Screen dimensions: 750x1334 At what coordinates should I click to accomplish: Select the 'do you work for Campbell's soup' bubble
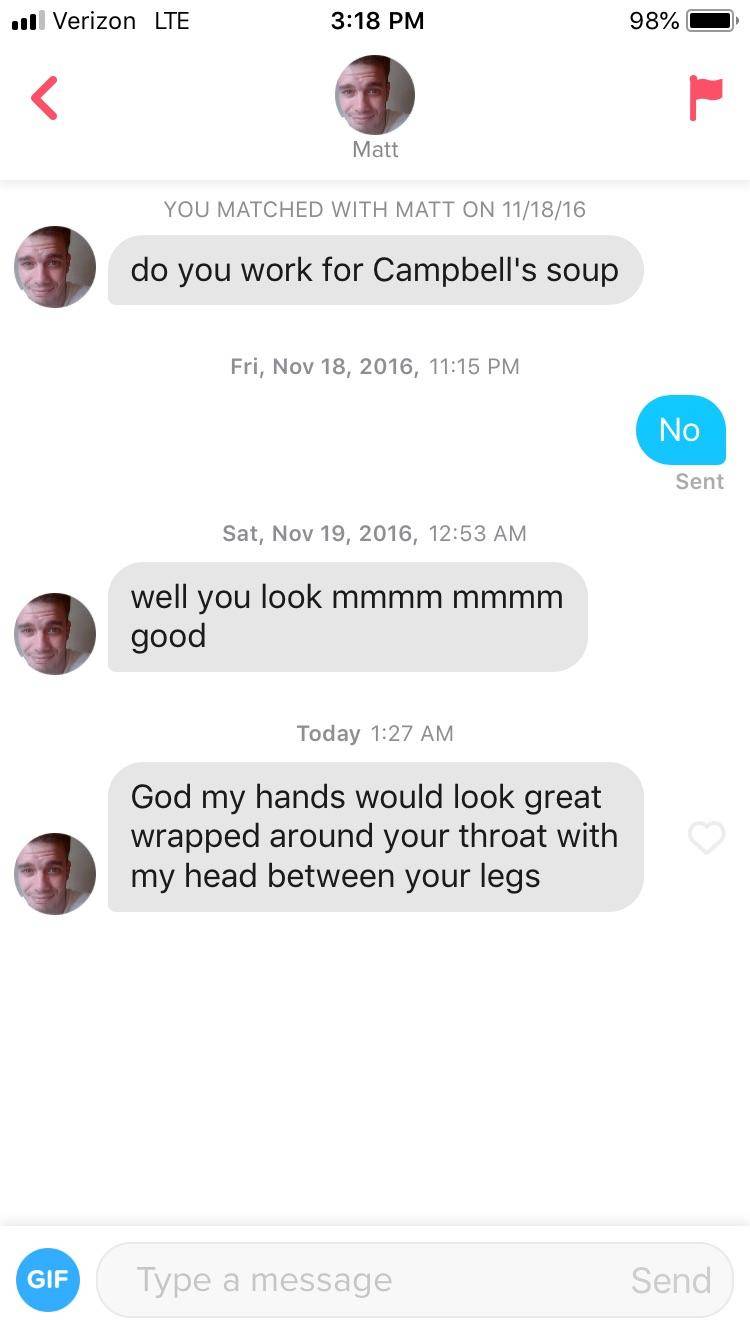(x=375, y=270)
